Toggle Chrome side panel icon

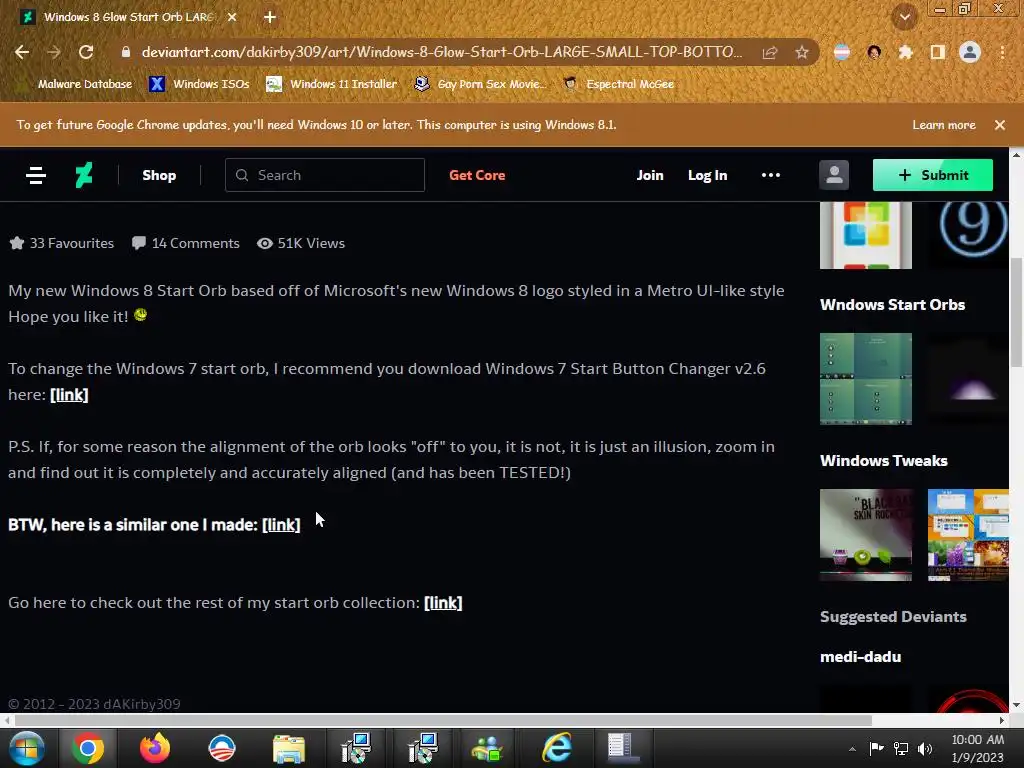(937, 52)
